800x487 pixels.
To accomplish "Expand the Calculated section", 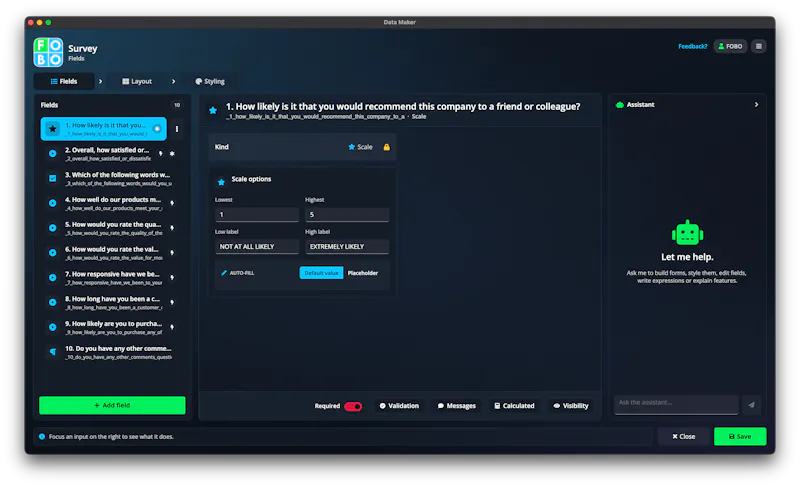I will click(x=514, y=406).
